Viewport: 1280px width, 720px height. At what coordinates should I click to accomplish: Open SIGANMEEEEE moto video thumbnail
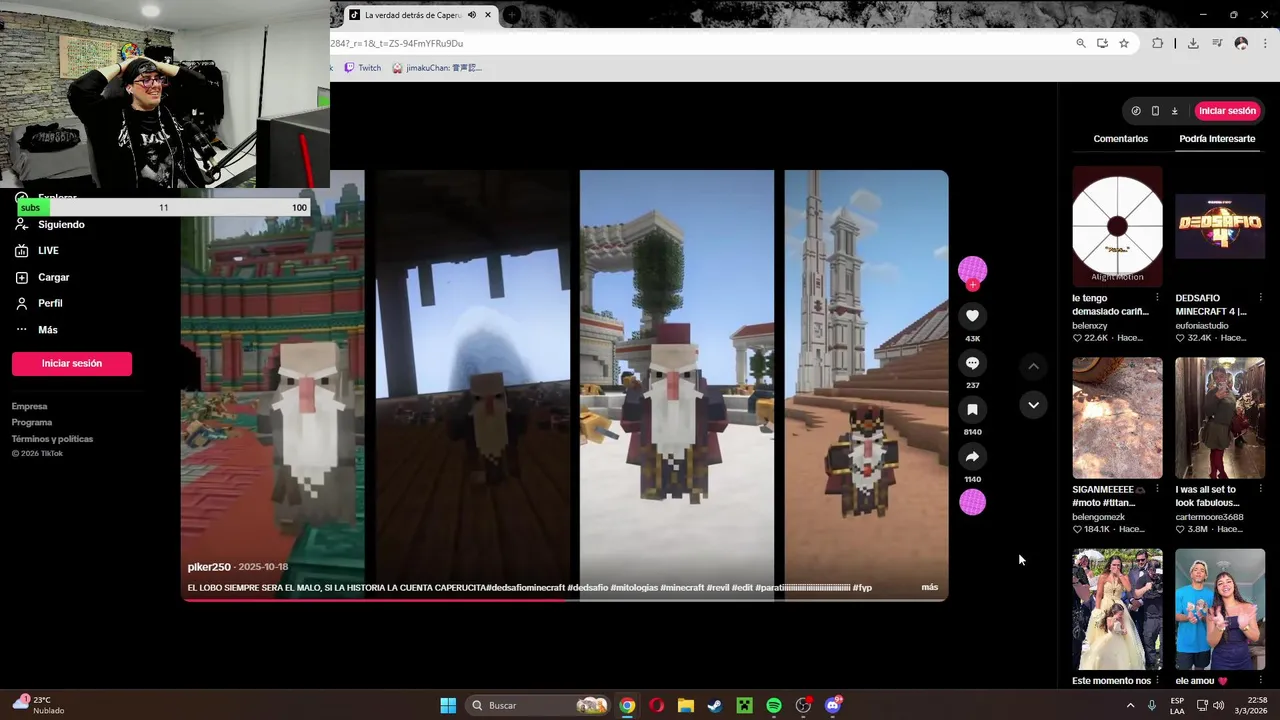(x=1117, y=418)
